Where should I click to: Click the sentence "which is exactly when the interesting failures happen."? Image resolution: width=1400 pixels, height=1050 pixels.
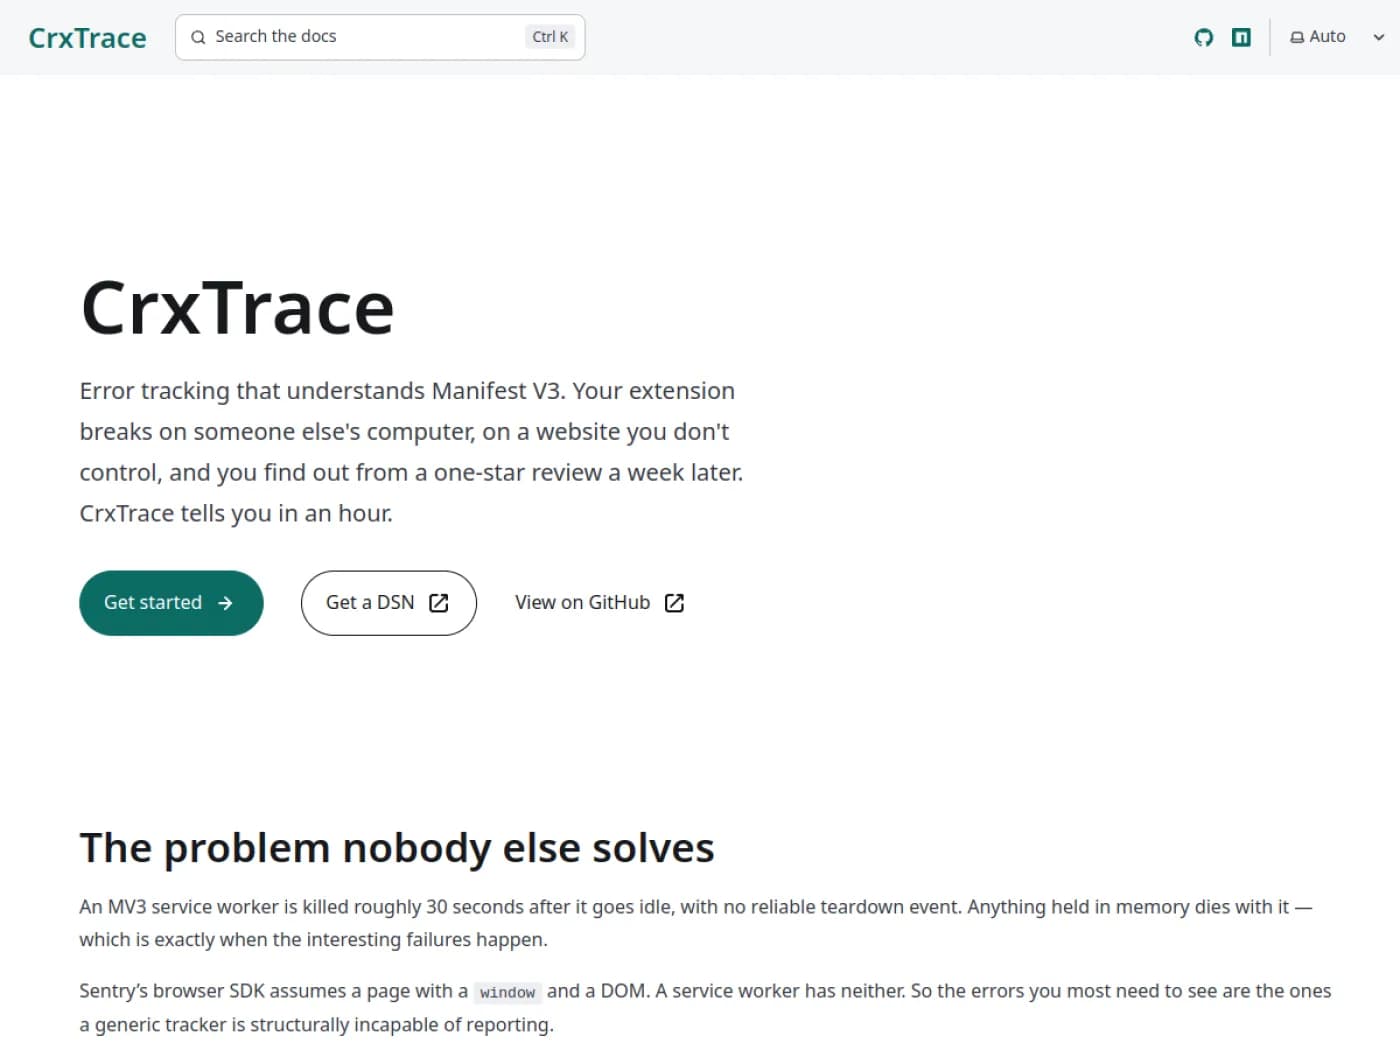tap(313, 940)
